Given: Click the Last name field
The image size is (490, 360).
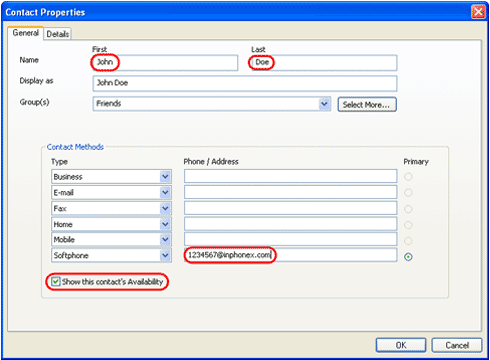Looking at the screenshot, I should click(324, 63).
